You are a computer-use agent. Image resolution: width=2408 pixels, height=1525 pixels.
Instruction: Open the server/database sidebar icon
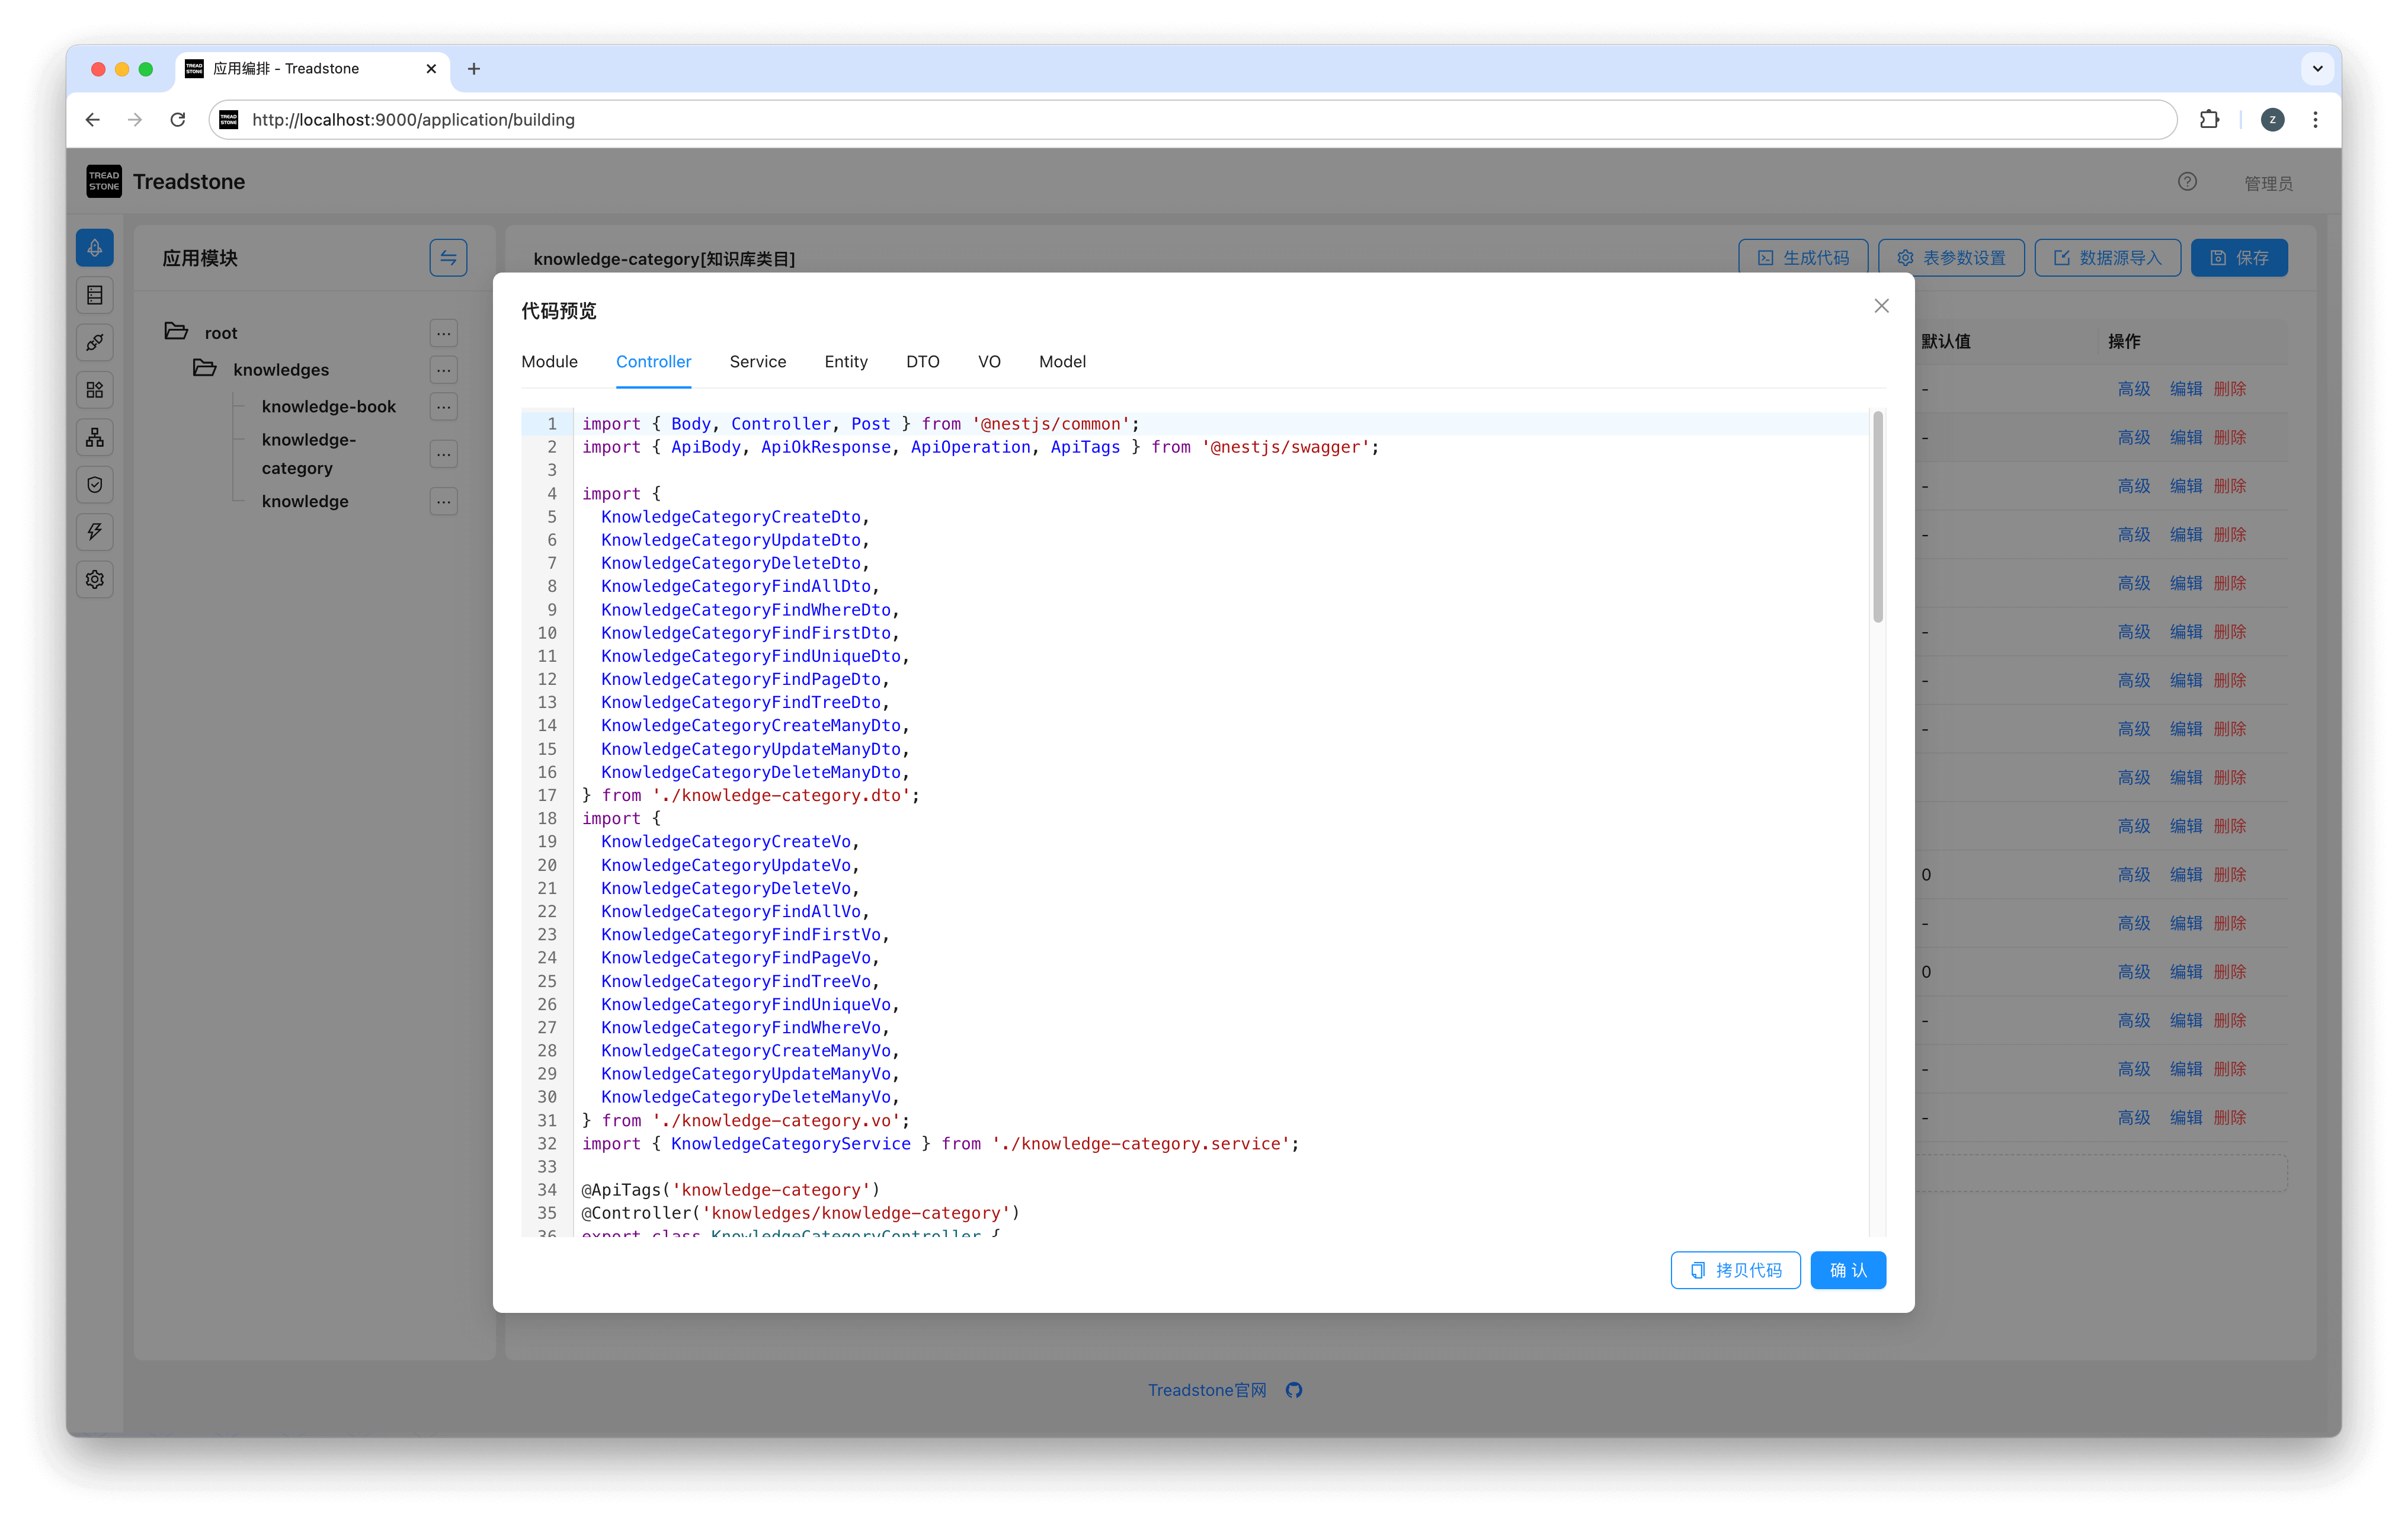click(95, 295)
